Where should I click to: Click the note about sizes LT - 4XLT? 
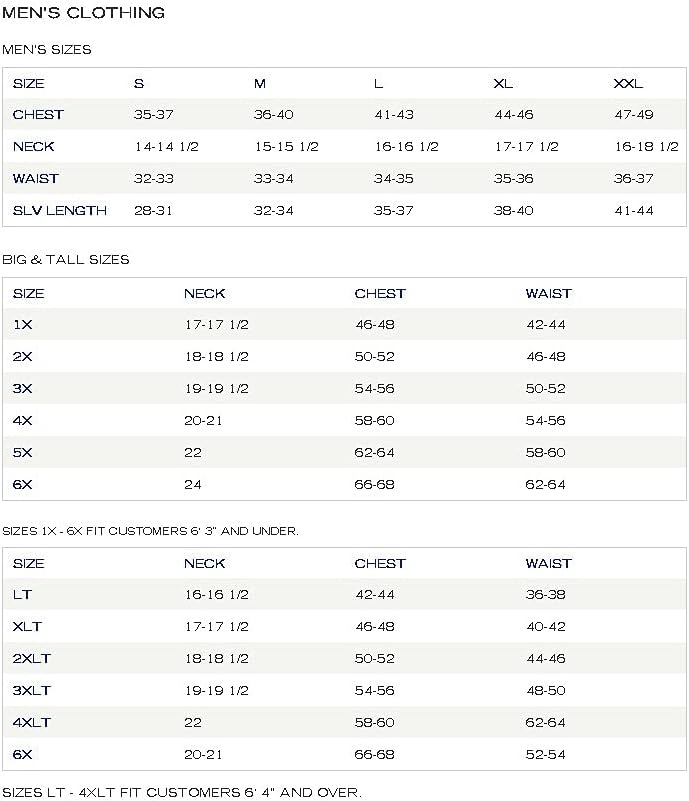182,793
